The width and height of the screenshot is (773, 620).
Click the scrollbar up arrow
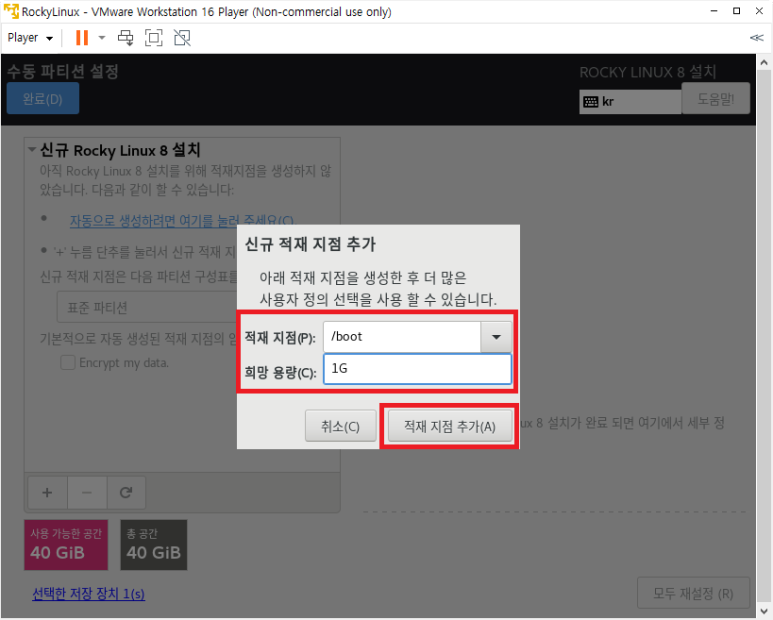click(764, 63)
